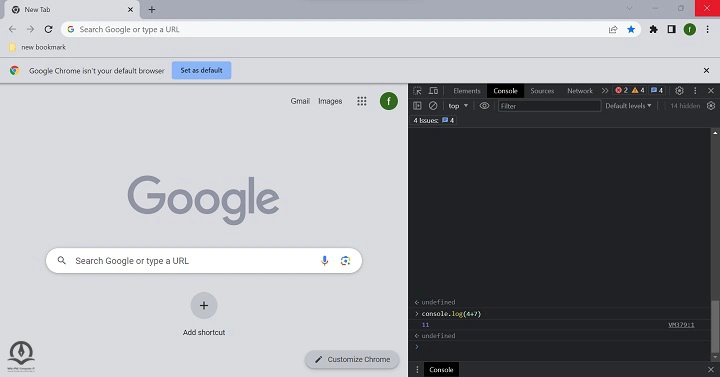Click the Google page search box

pyautogui.click(x=204, y=261)
